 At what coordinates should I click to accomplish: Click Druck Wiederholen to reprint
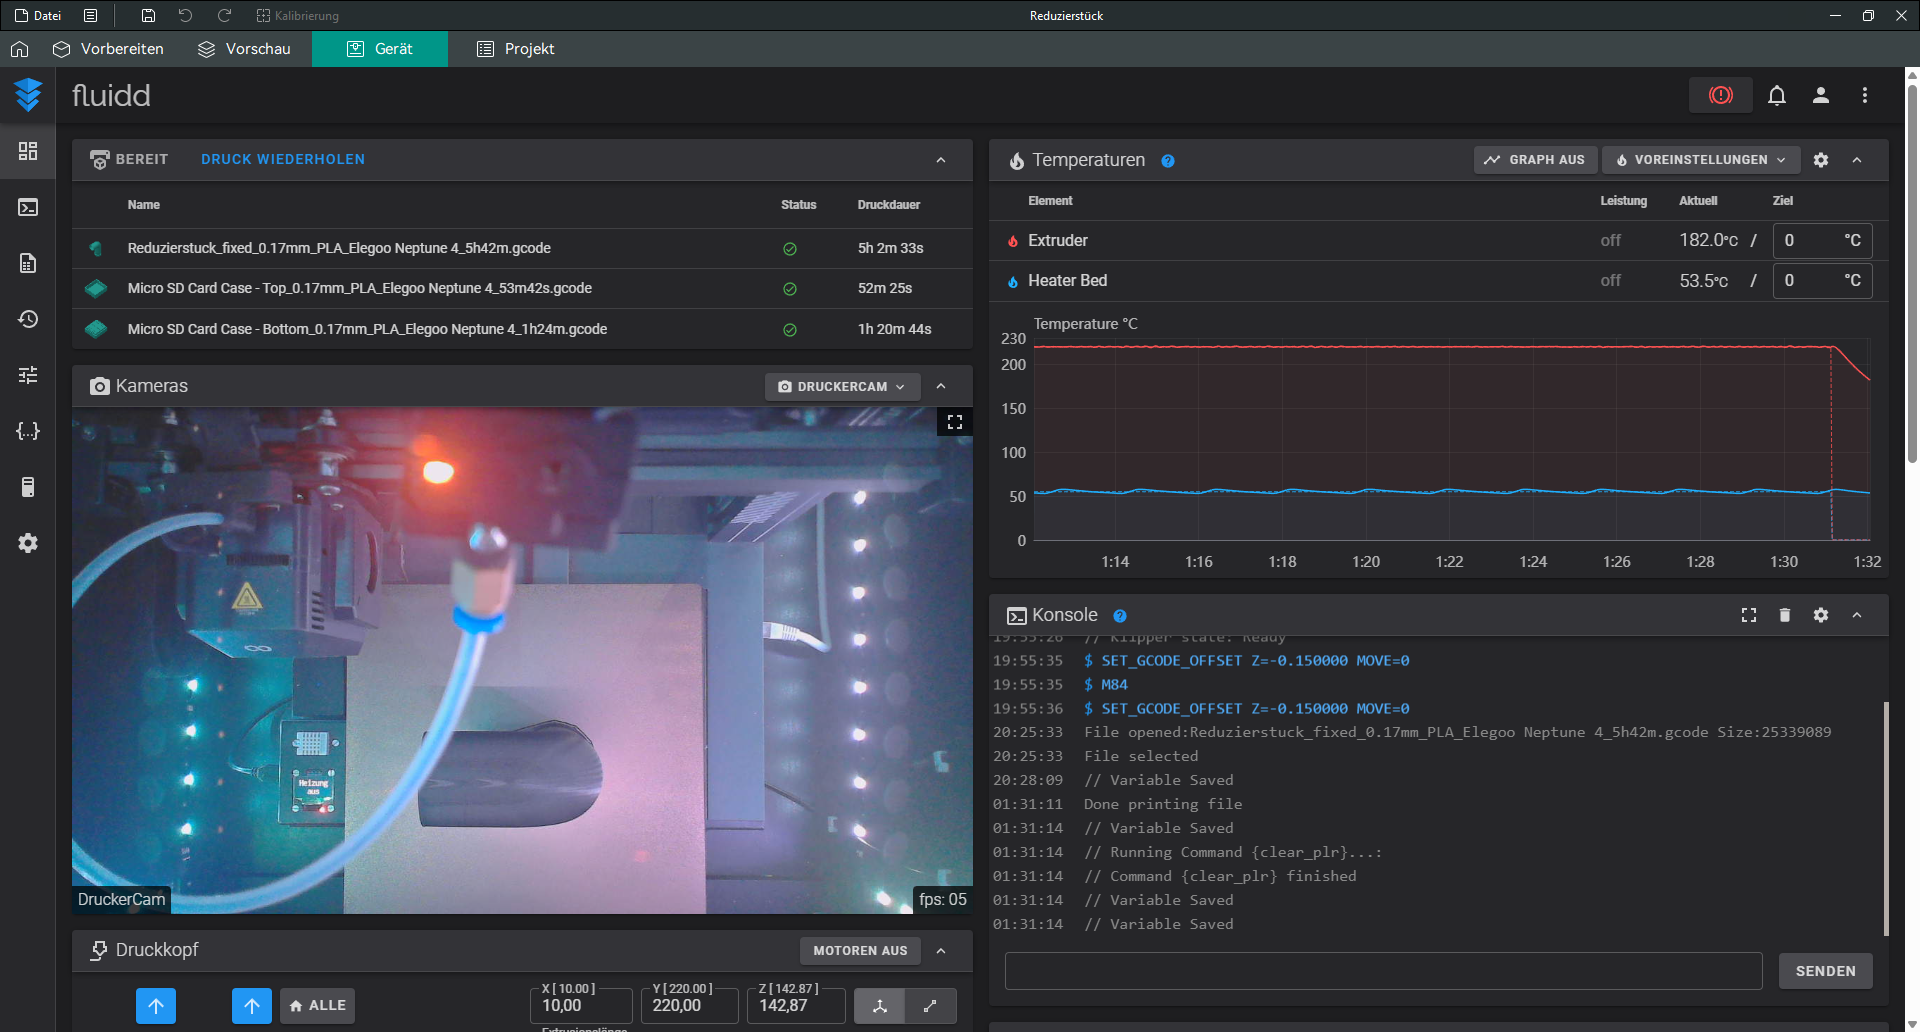[283, 160]
